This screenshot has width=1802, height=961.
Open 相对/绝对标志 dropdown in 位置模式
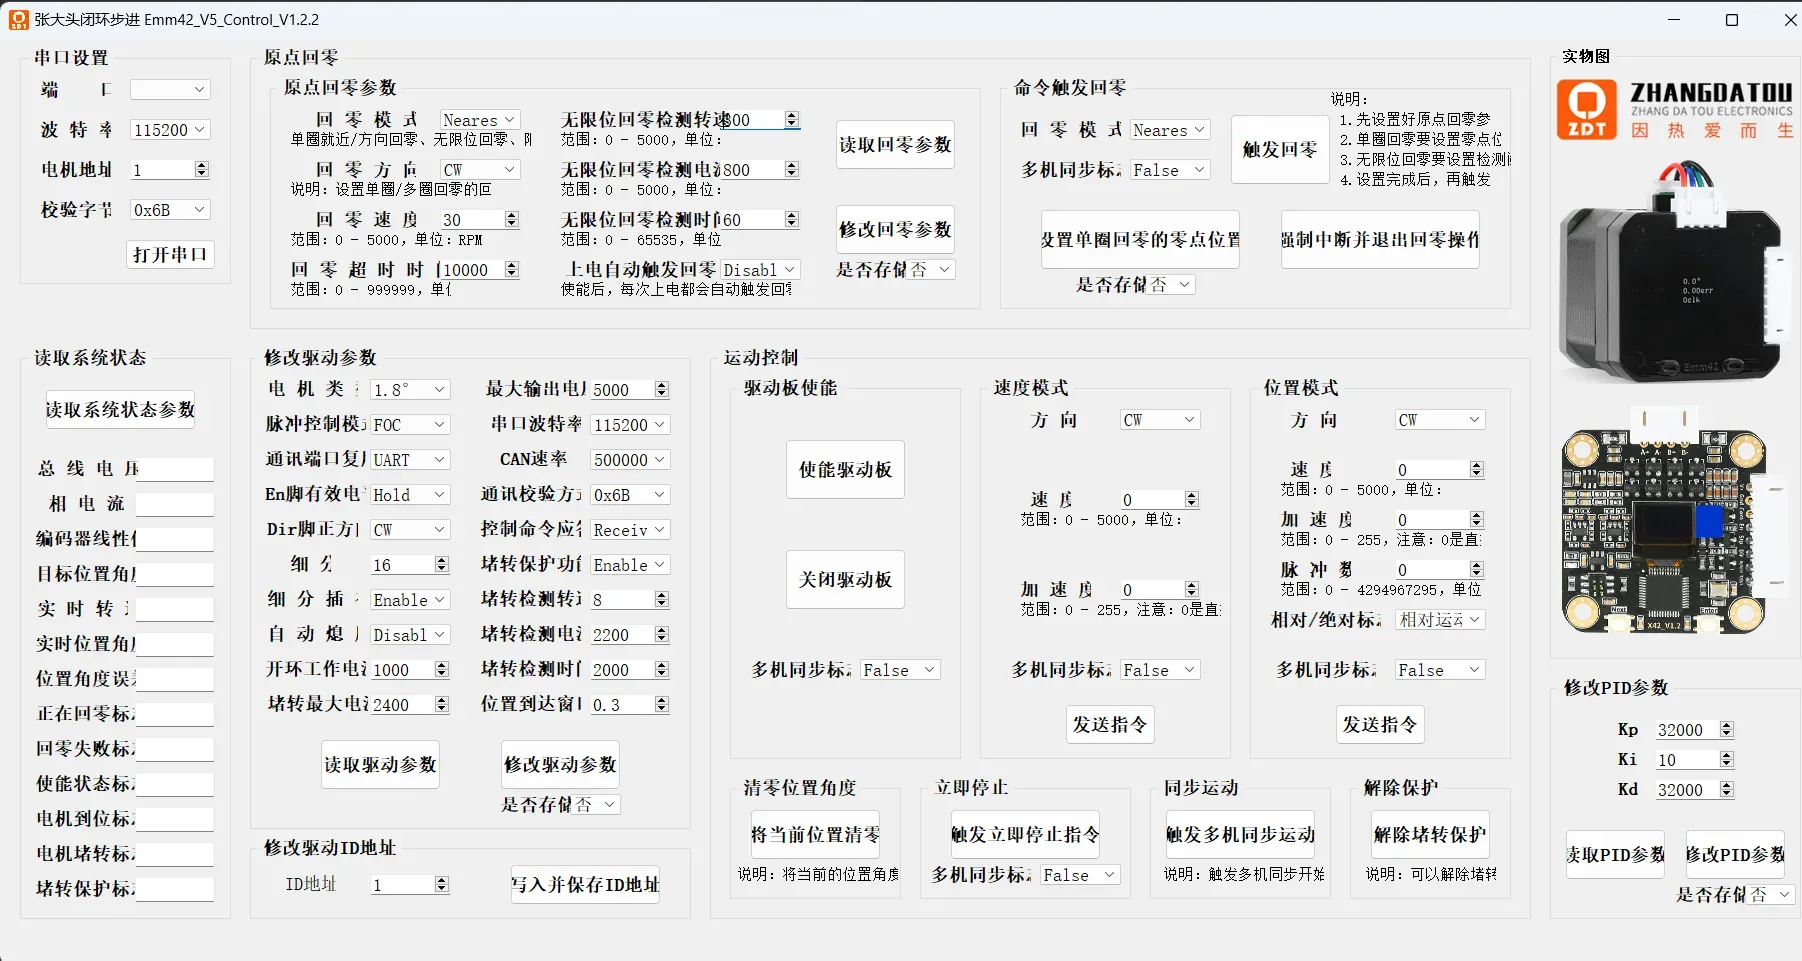[1441, 619]
